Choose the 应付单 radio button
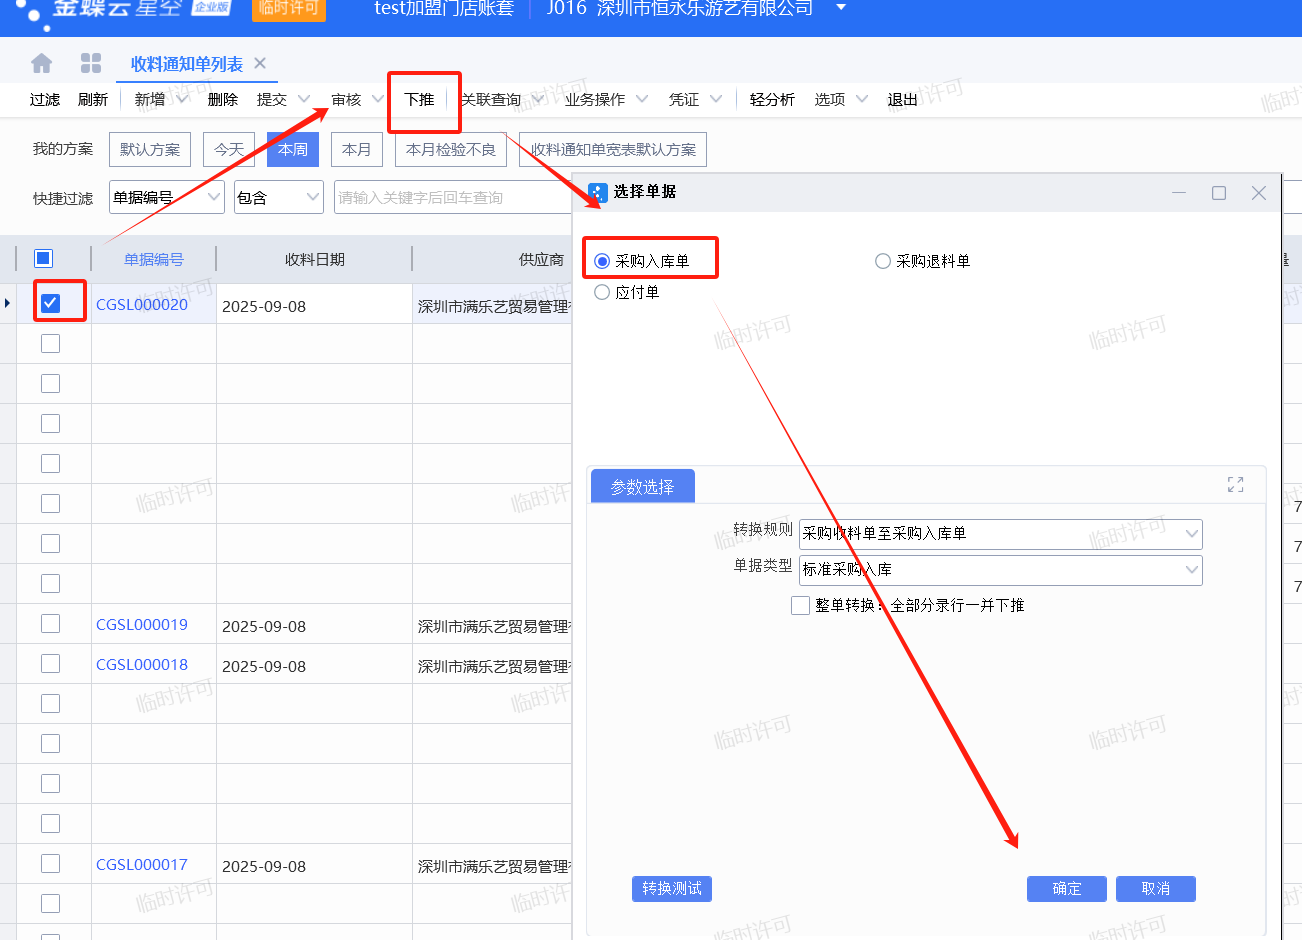Viewport: 1302px width, 940px height. pos(602,292)
